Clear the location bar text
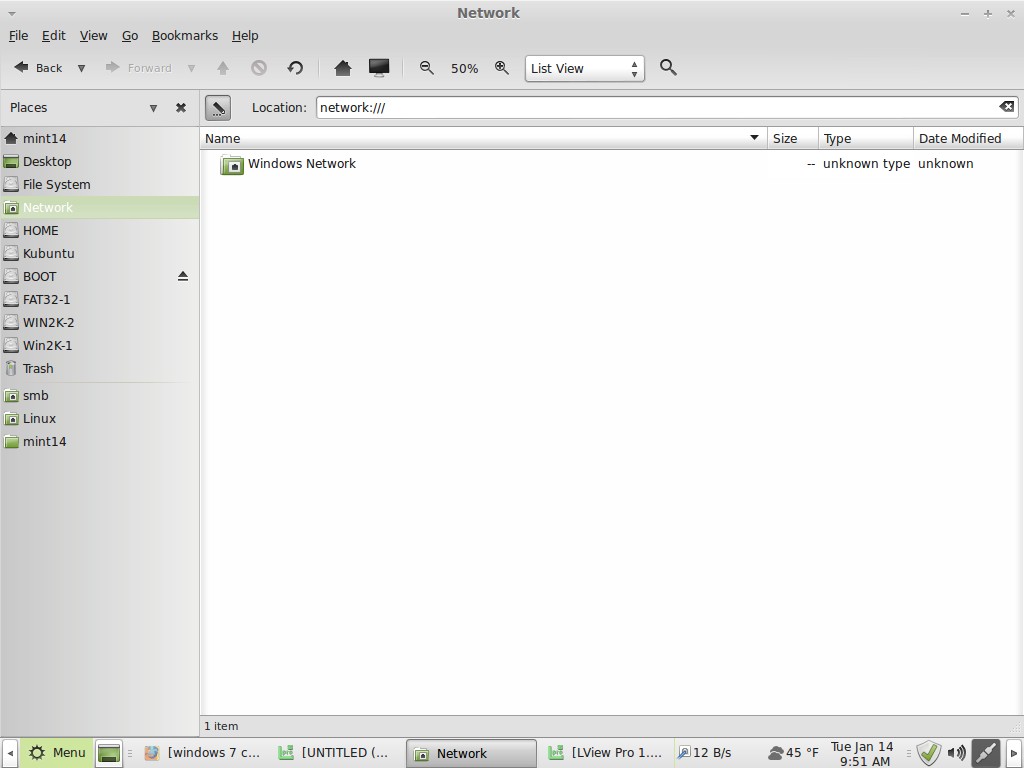Image resolution: width=1024 pixels, height=768 pixels. [x=1006, y=107]
